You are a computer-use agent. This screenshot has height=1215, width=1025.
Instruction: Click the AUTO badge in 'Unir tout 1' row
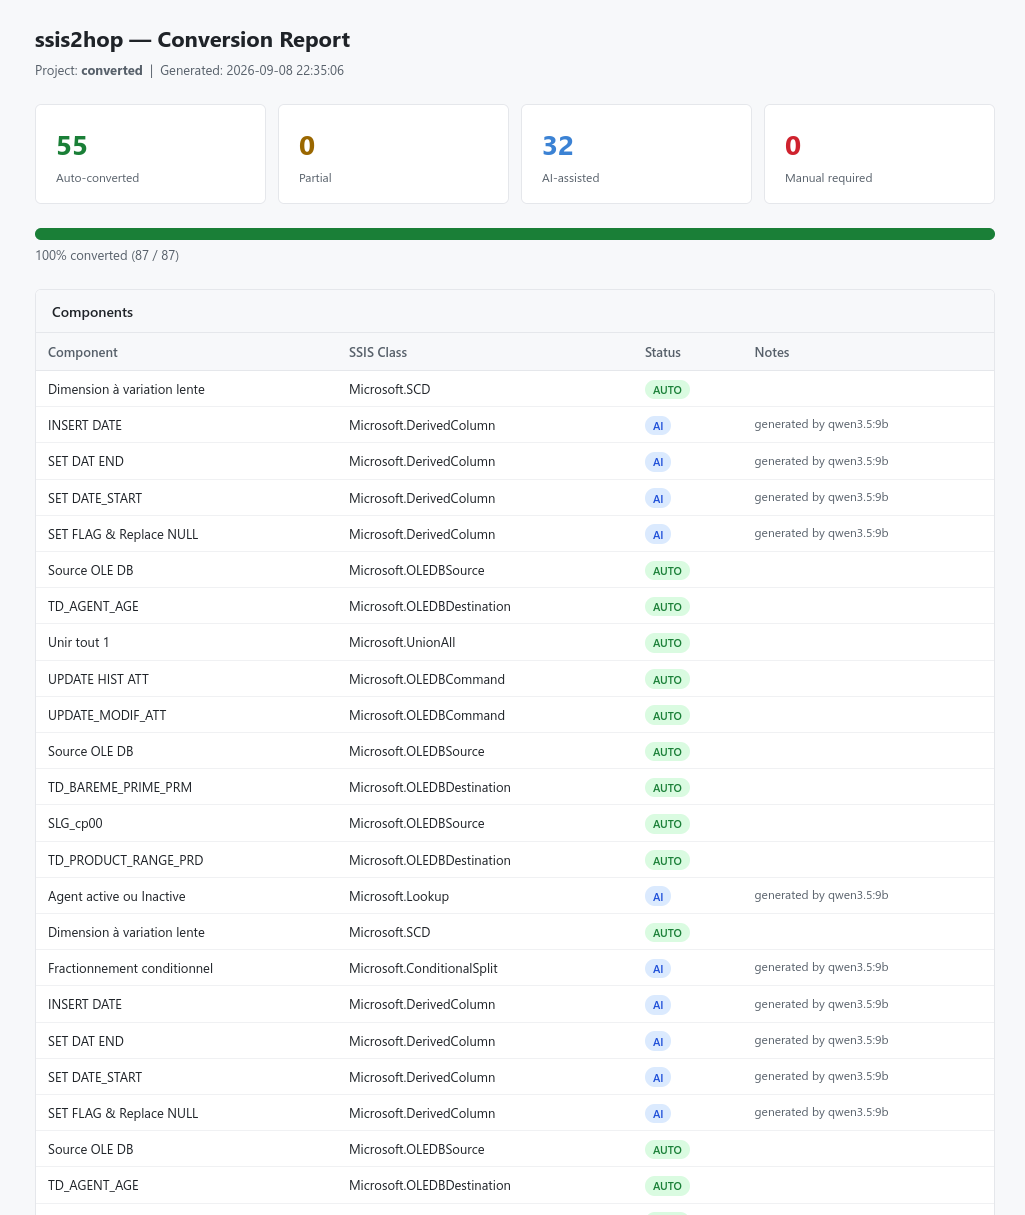[x=667, y=643]
